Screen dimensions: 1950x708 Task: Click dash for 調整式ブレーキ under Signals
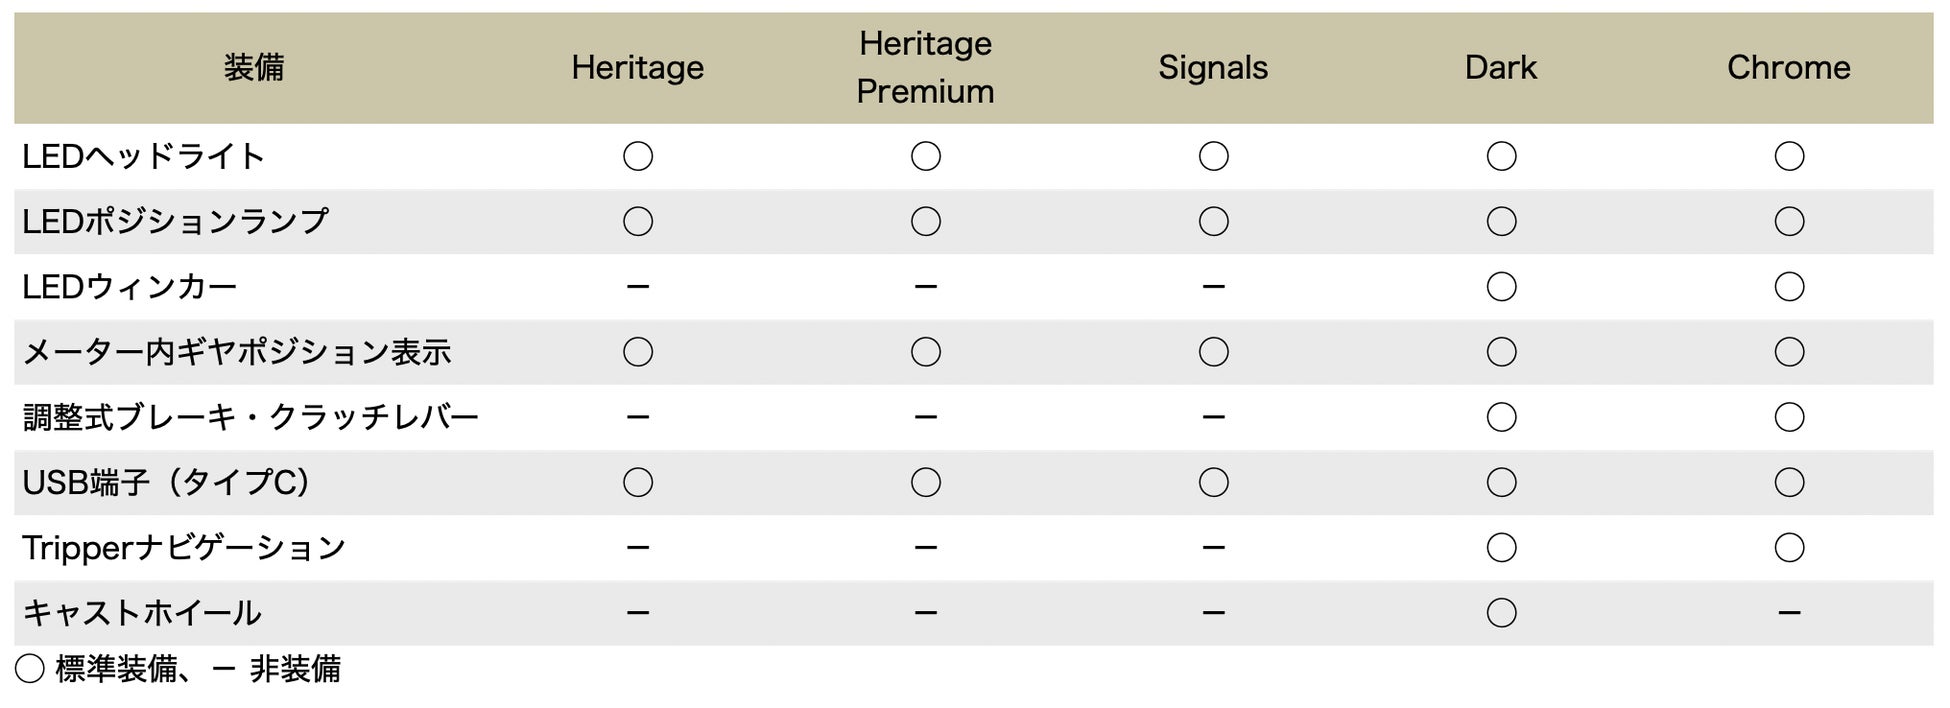pos(1213,417)
